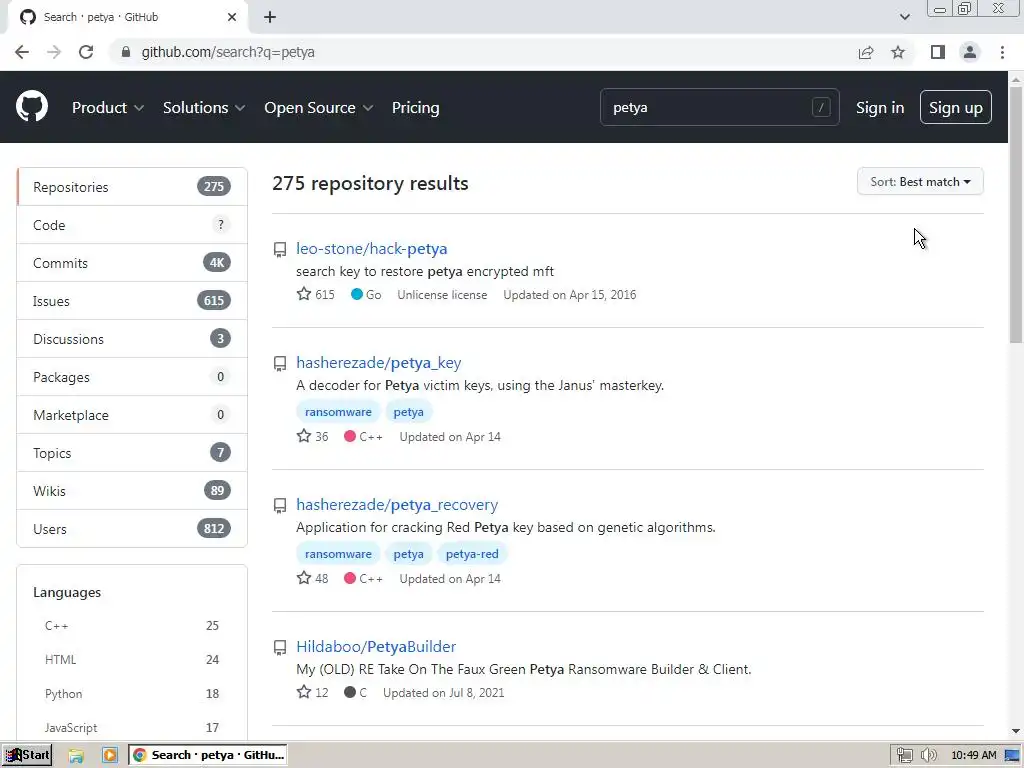This screenshot has height=768, width=1024.
Task: Expand the Solutions menu
Action: click(x=204, y=108)
